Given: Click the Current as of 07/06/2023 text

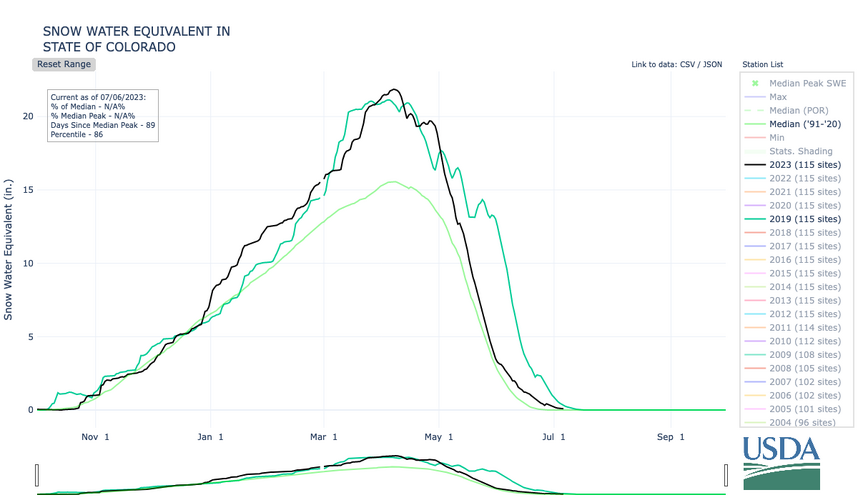Looking at the screenshot, I should pos(98,97).
